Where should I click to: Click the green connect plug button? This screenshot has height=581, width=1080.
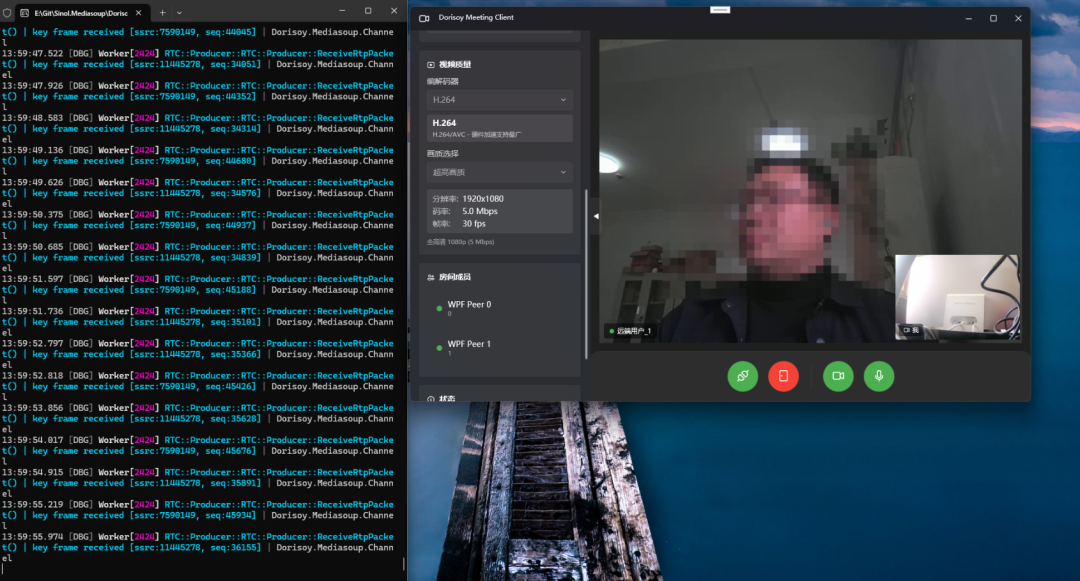pos(742,376)
